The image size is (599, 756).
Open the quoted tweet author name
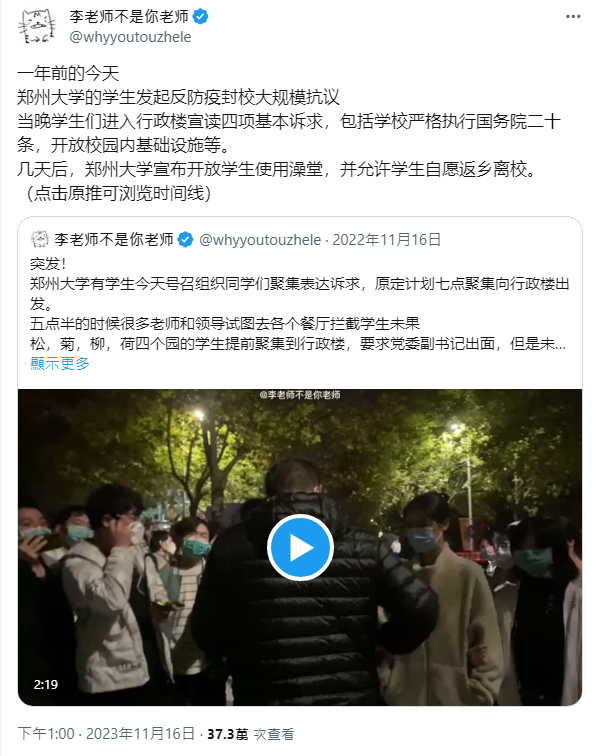tap(114, 240)
